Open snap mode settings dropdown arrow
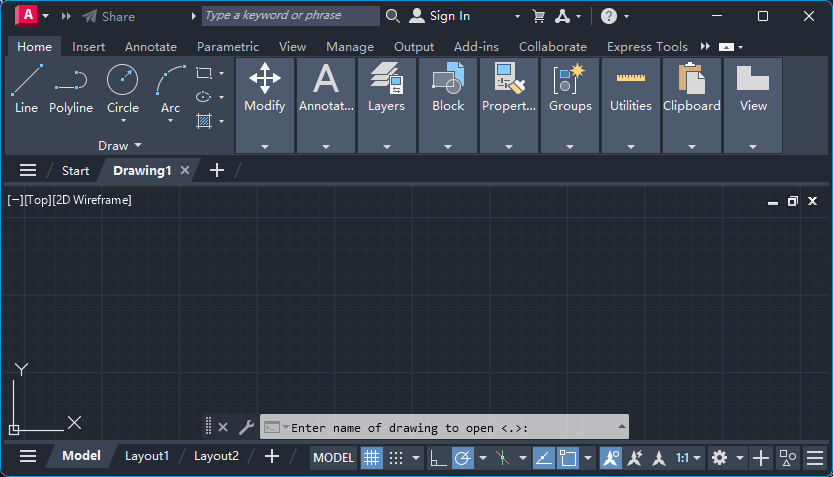 pyautogui.click(x=416, y=457)
